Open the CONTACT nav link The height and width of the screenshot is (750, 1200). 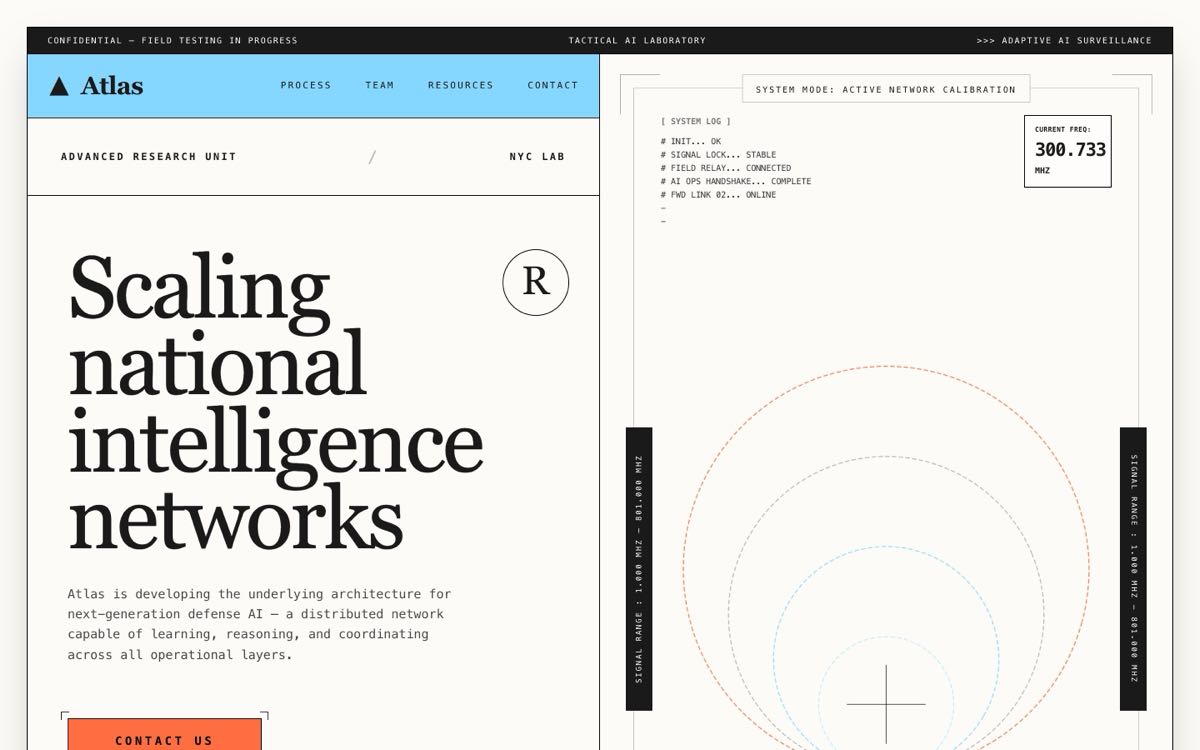553,85
